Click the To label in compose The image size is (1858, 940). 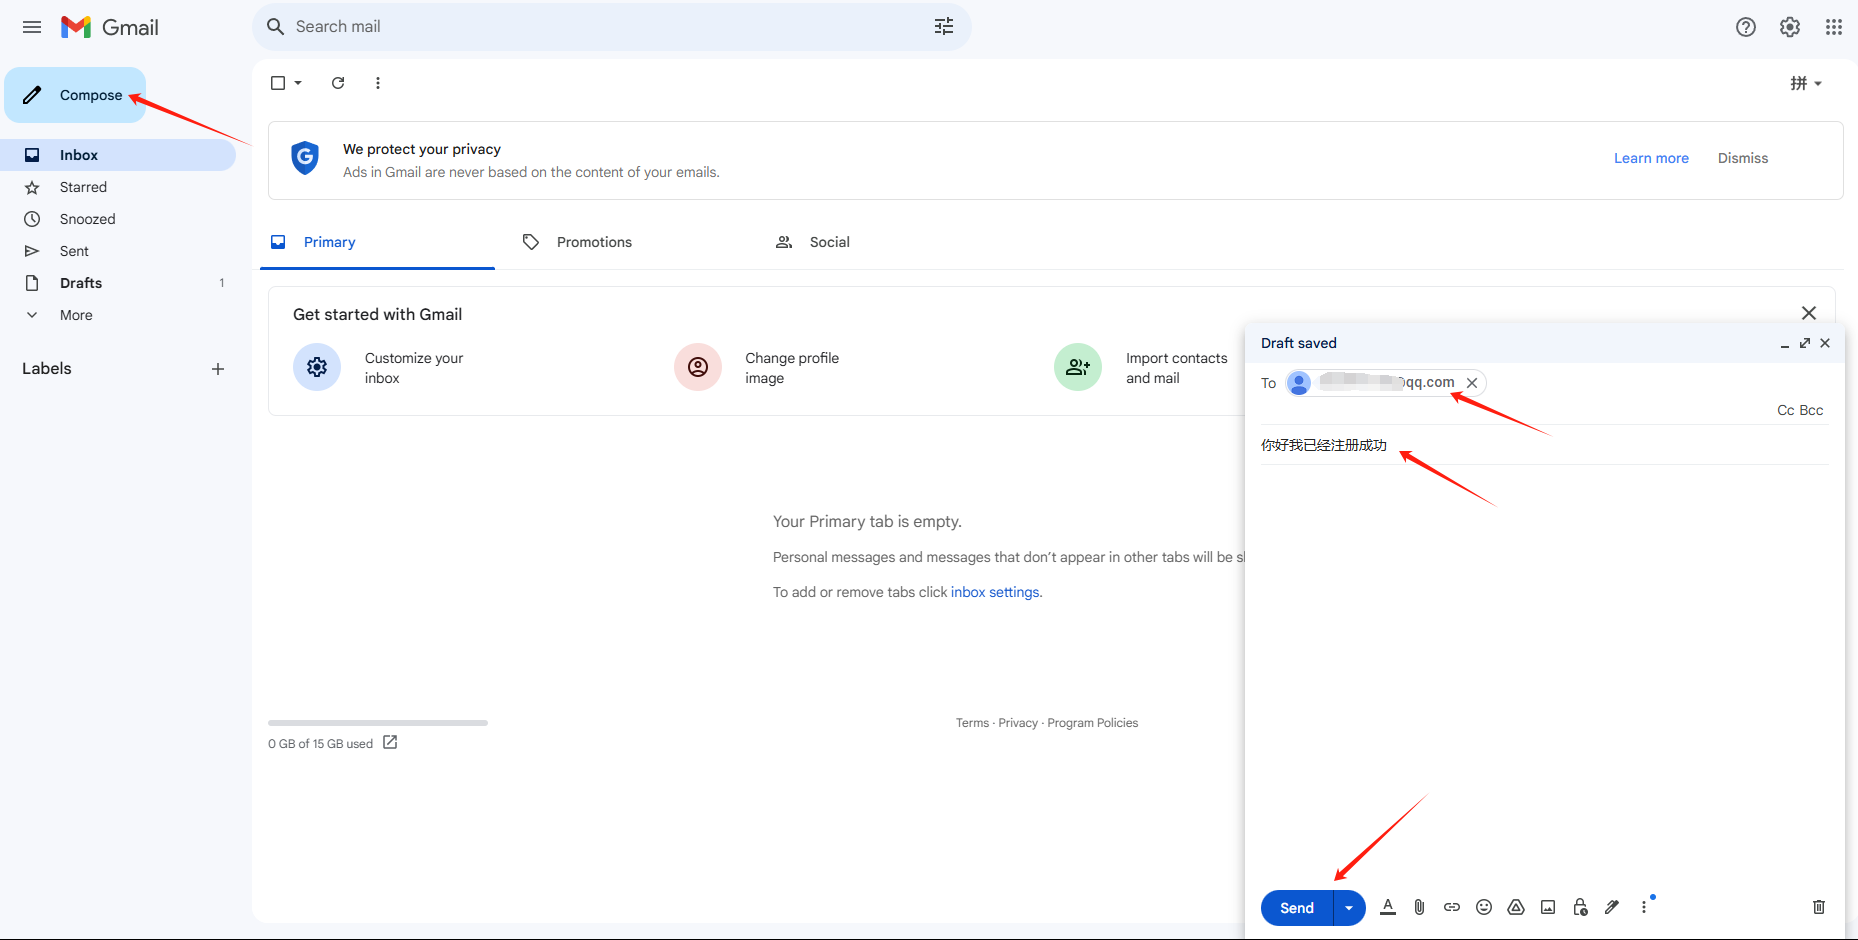pyautogui.click(x=1268, y=383)
